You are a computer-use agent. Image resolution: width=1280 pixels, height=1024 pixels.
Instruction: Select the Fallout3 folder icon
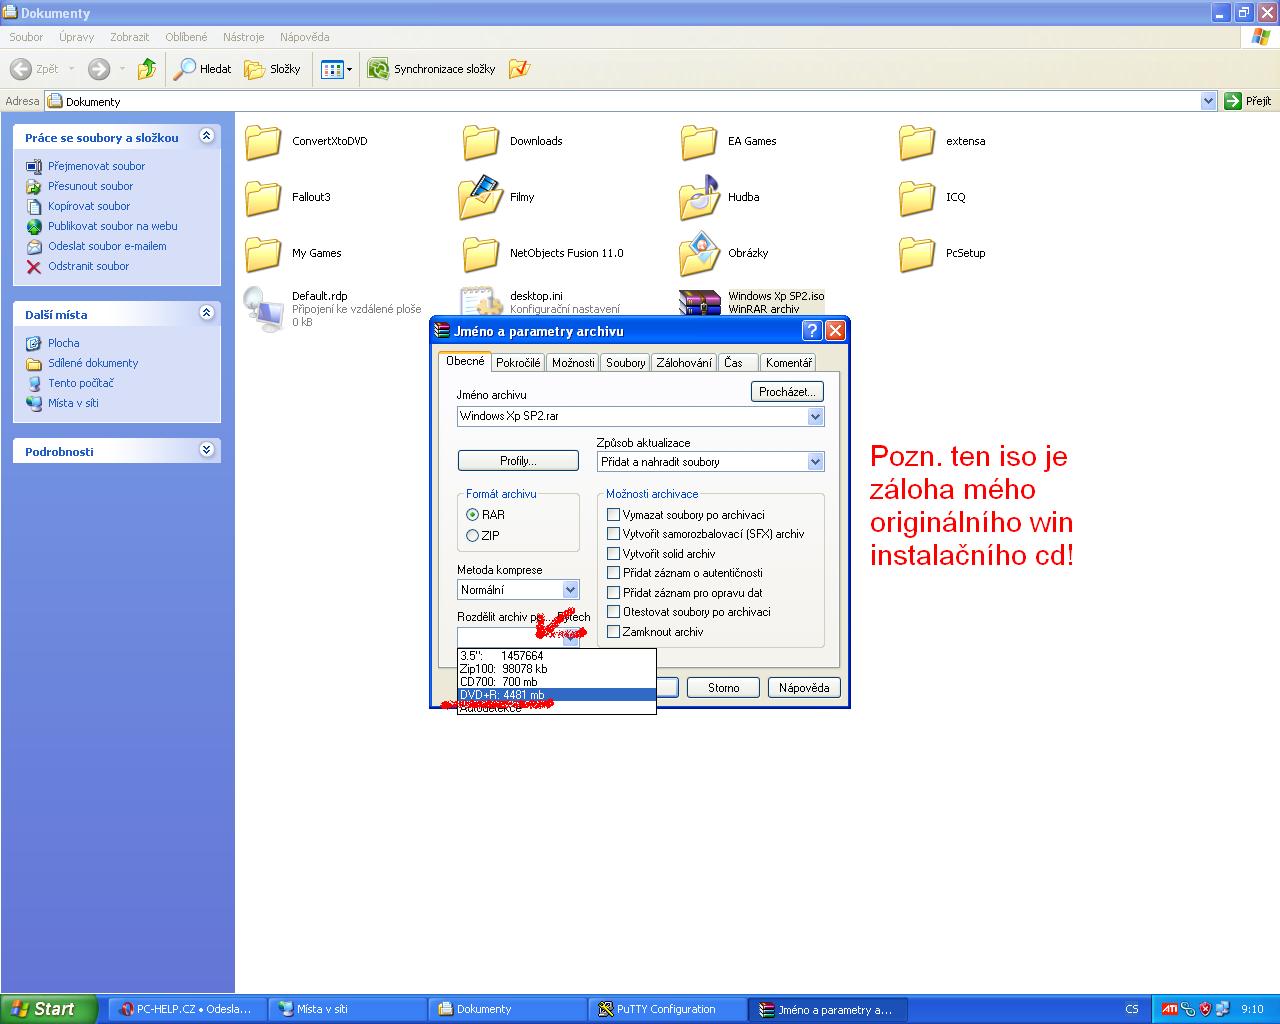click(263, 198)
